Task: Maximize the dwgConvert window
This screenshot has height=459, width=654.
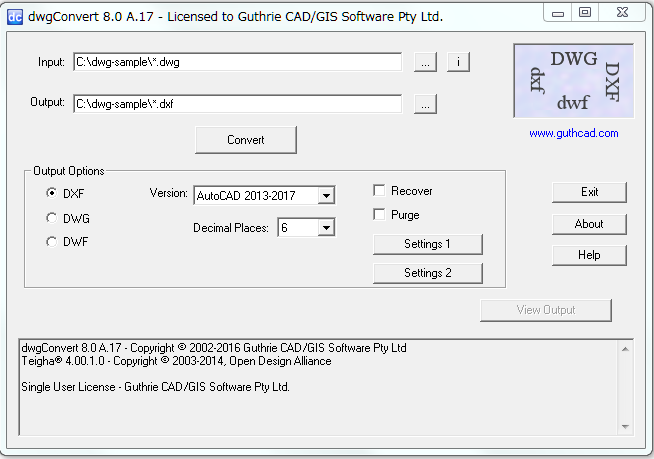Action: pyautogui.click(x=585, y=13)
